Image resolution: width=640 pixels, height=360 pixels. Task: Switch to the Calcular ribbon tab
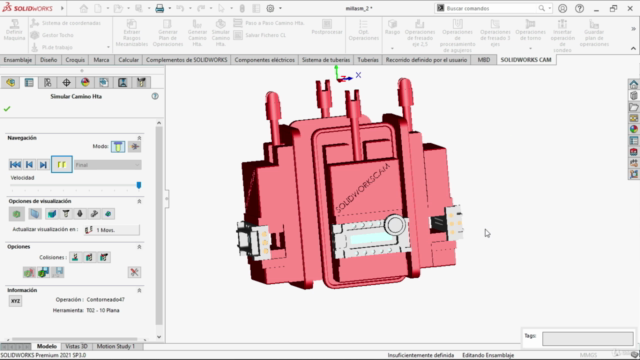[x=128, y=60]
